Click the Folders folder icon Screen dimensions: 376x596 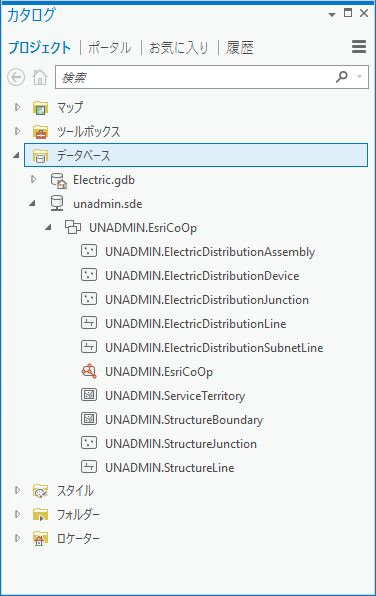(40, 515)
